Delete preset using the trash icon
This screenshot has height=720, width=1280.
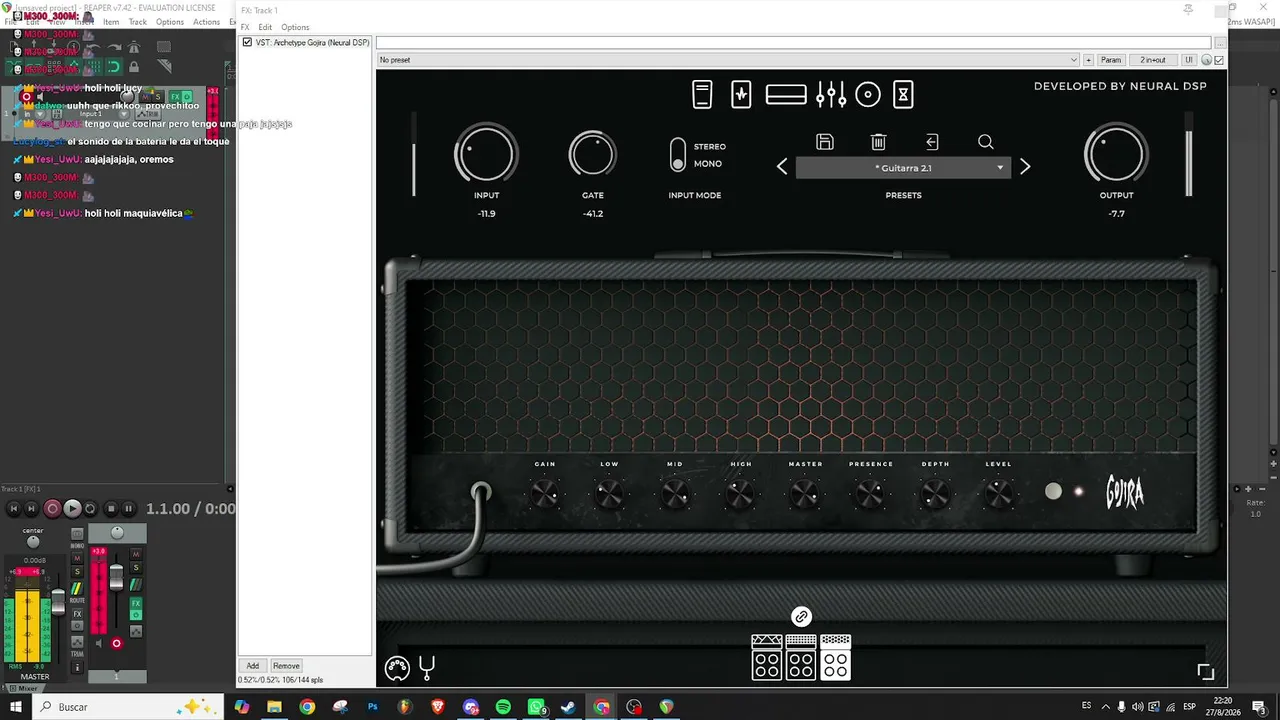coord(878,142)
